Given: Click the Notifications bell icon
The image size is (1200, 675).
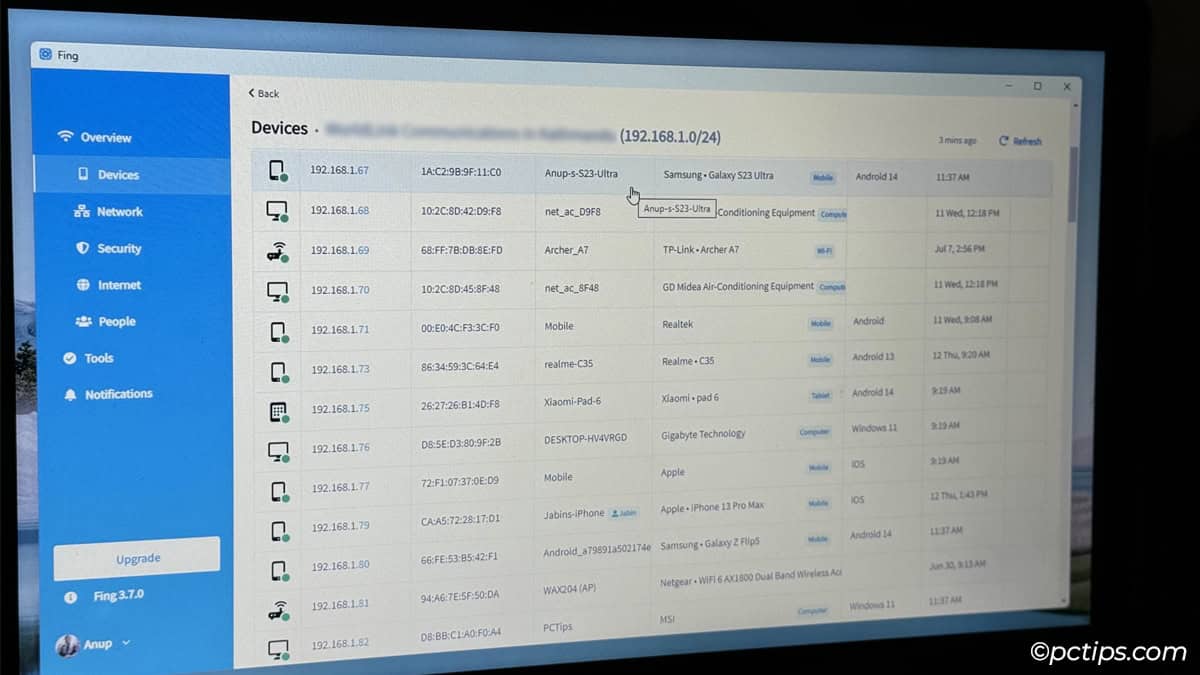Looking at the screenshot, I should (x=69, y=393).
